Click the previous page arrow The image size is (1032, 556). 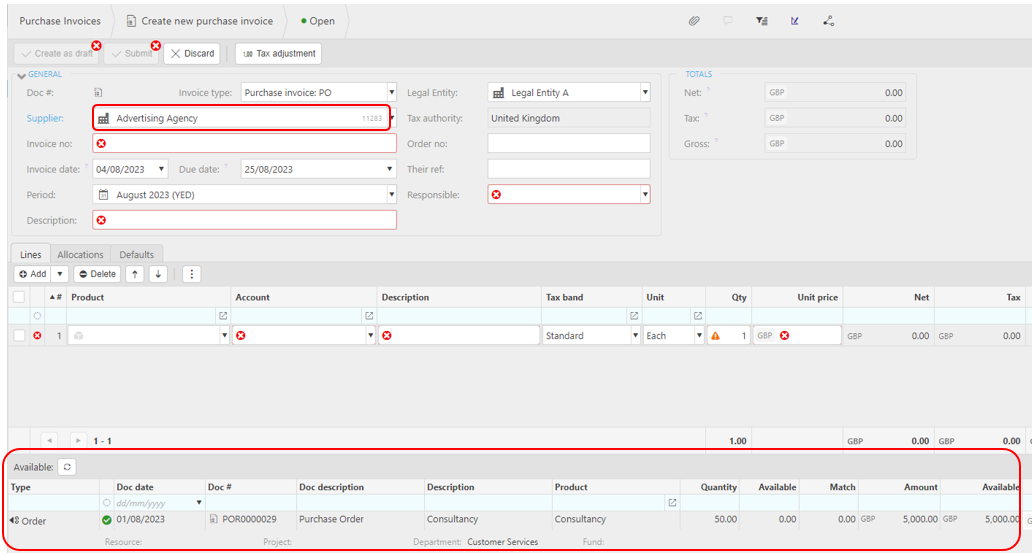coord(50,440)
